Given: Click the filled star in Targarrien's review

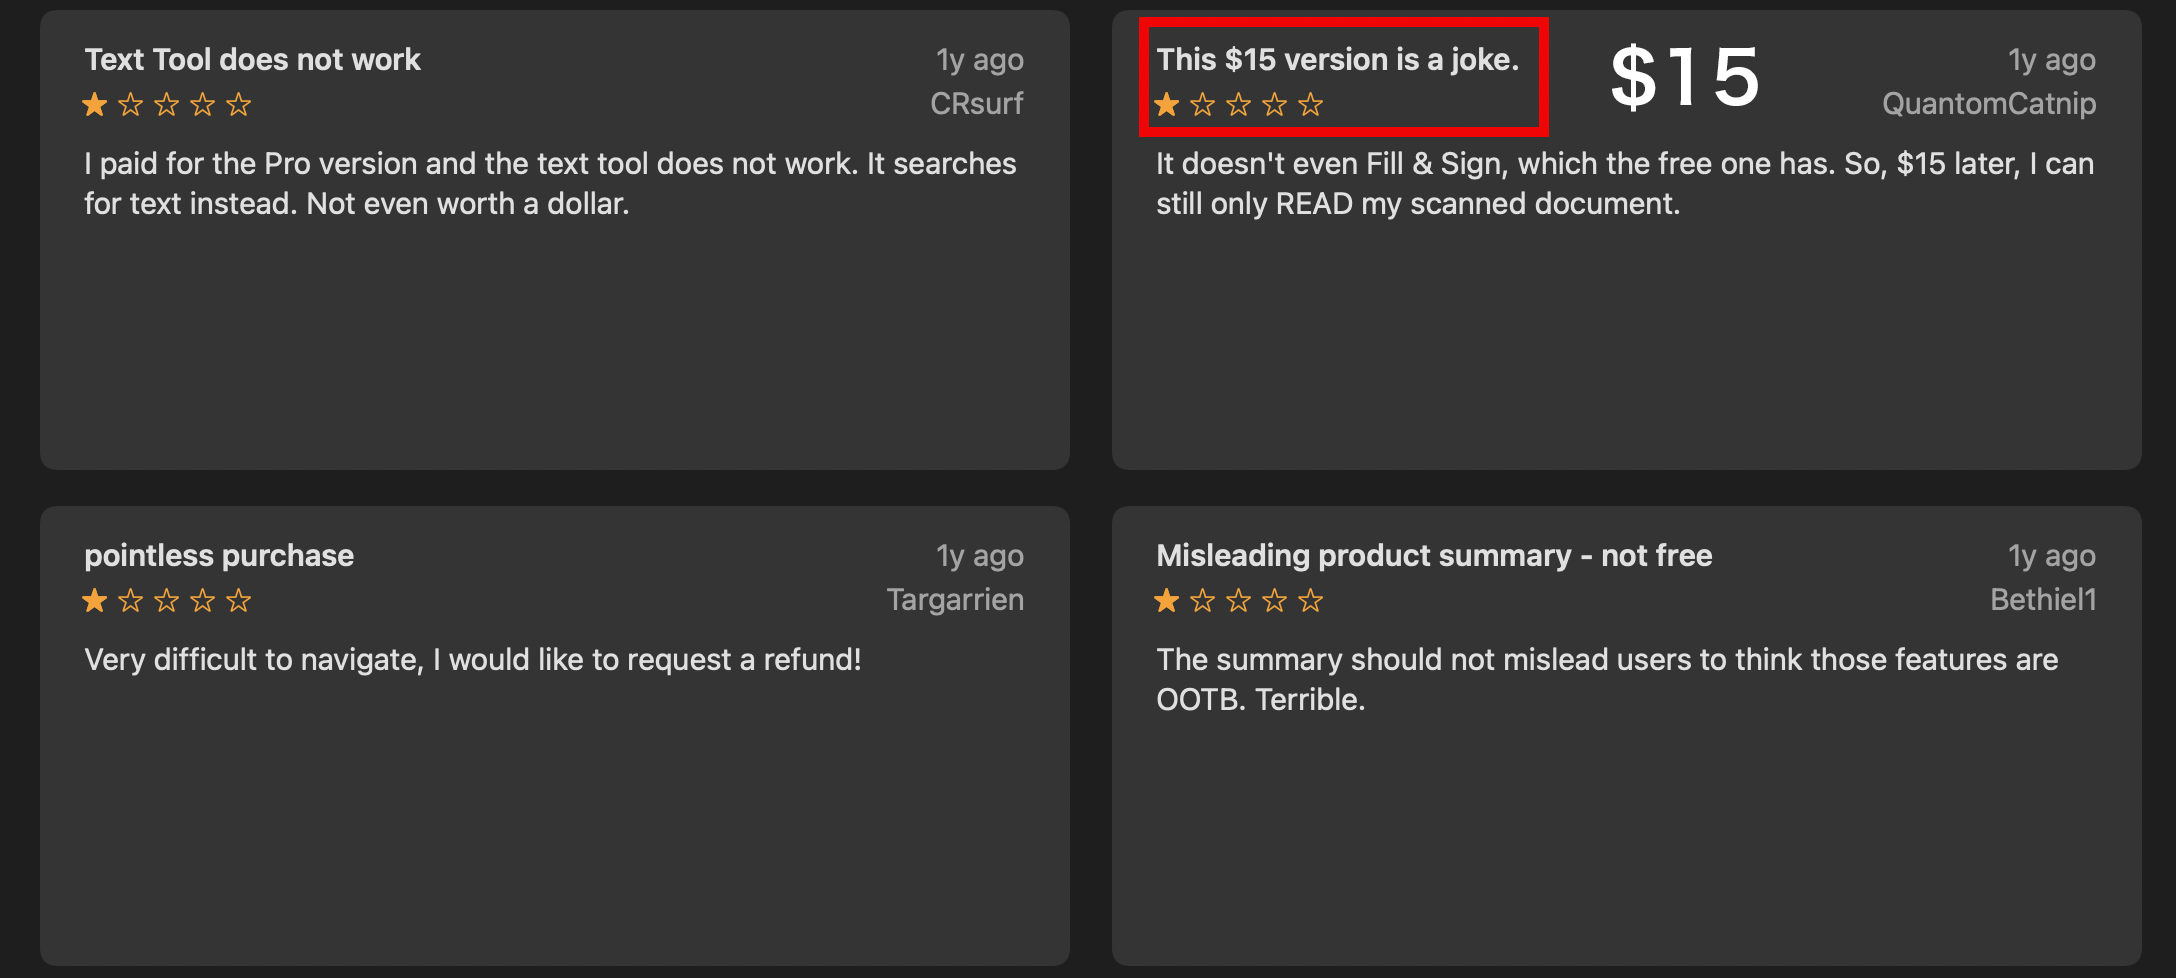Looking at the screenshot, I should tap(95, 601).
